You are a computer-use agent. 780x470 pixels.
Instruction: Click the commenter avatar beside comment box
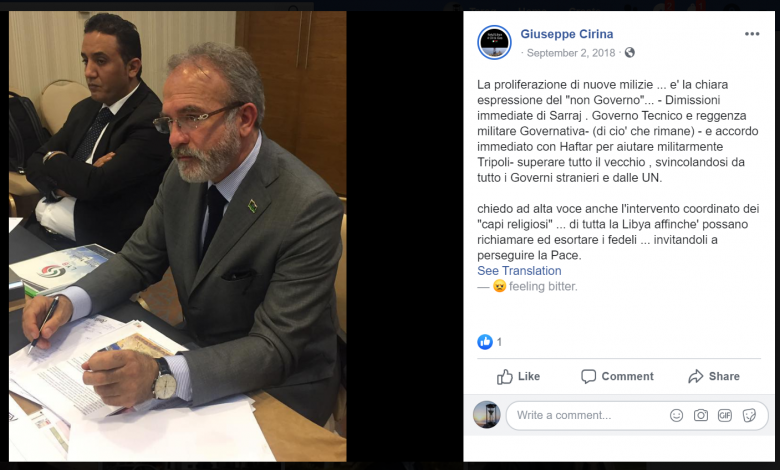[487, 415]
